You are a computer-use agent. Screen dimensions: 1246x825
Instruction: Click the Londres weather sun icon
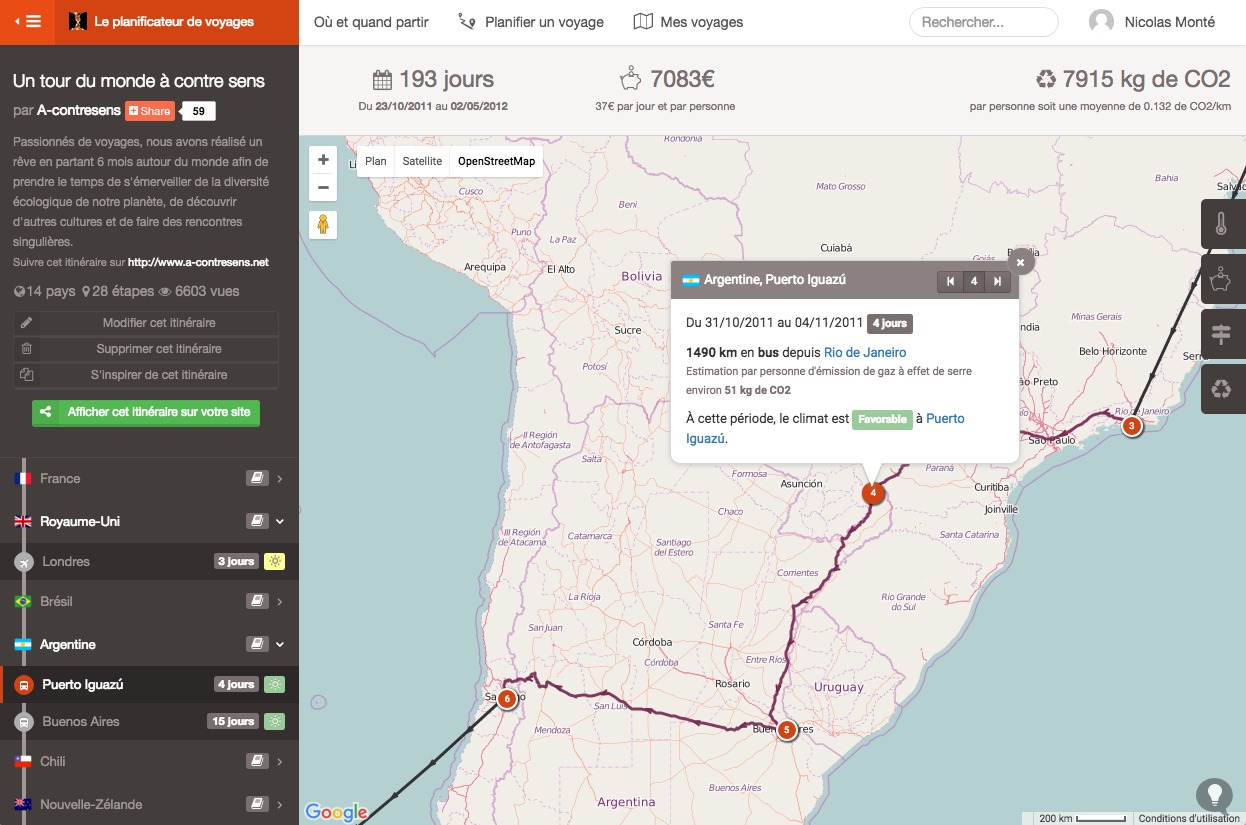pos(274,561)
